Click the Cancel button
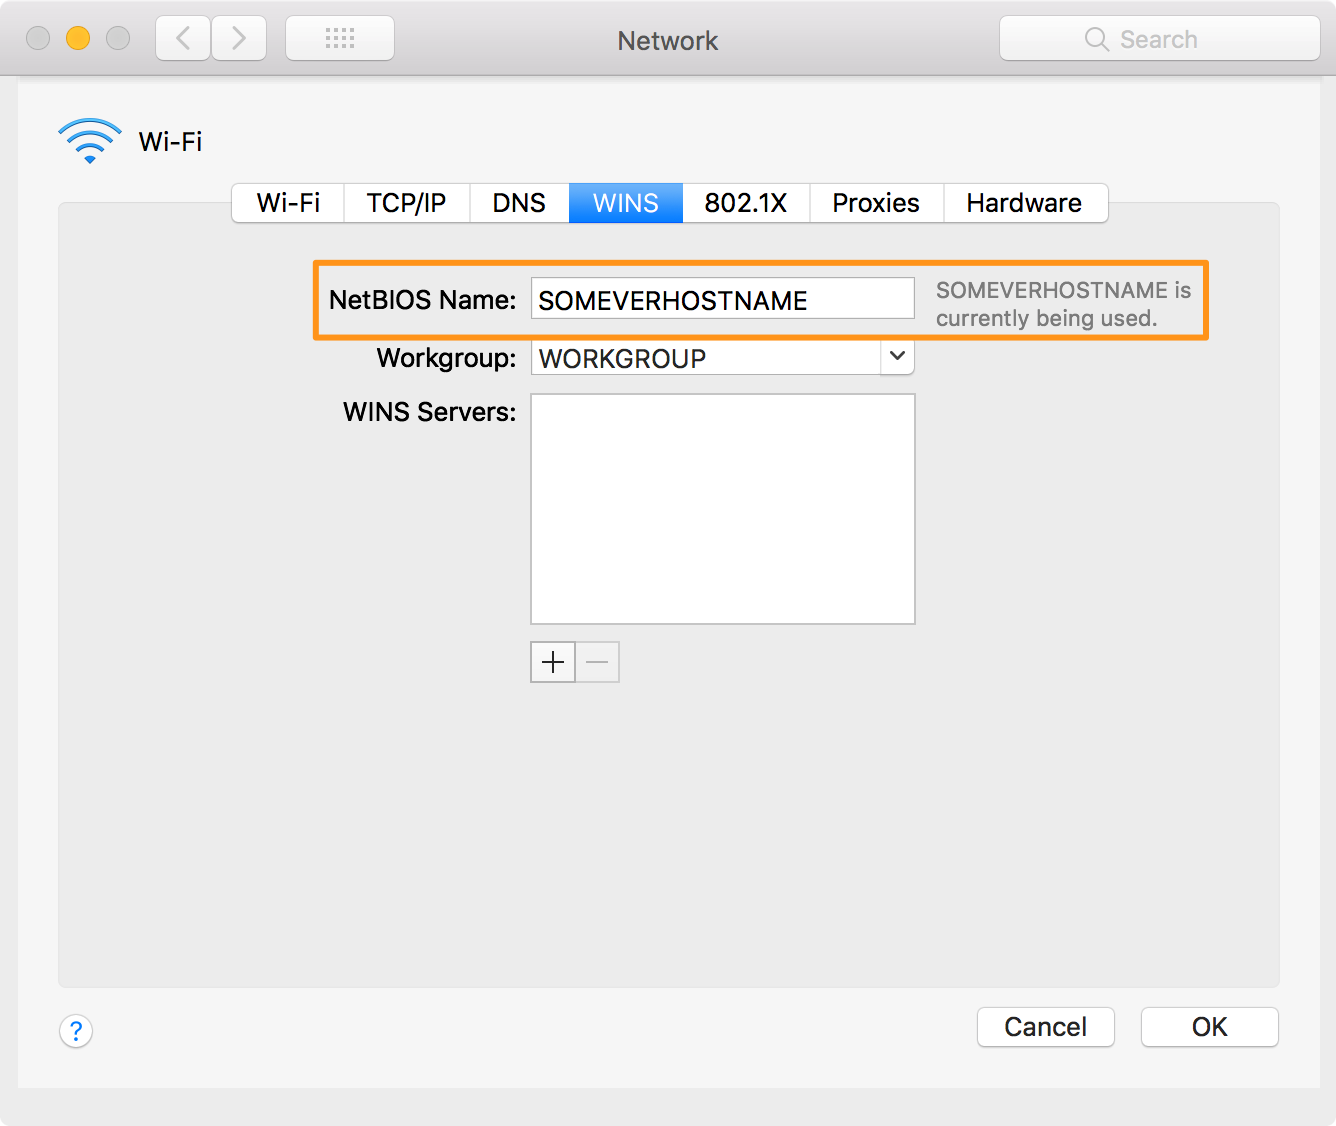1336x1126 pixels. point(1046,1027)
